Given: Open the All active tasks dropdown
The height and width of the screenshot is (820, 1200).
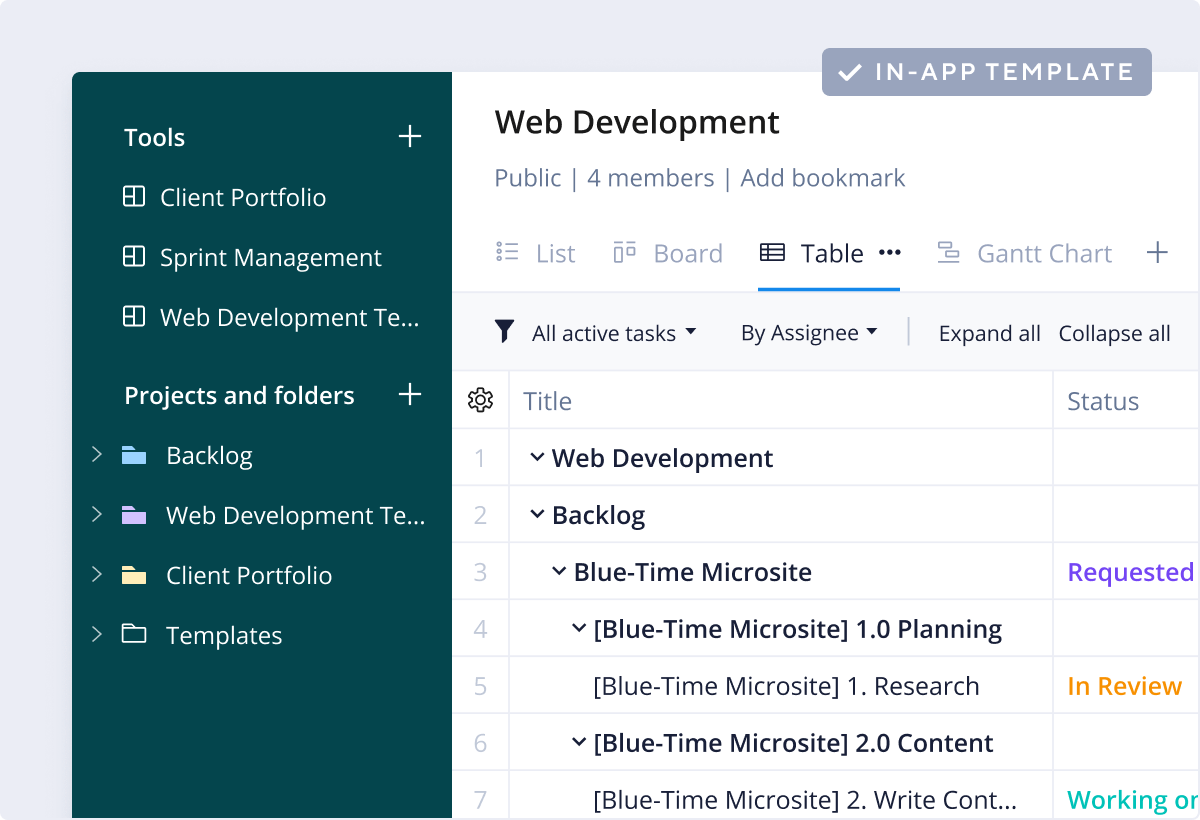Looking at the screenshot, I should pos(613,333).
